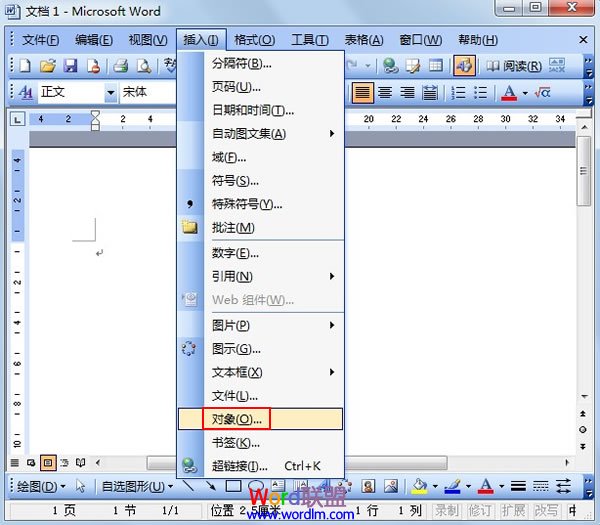Open the 窗口(W) menu
Viewport: 600px width, 525px height.
(x=421, y=40)
